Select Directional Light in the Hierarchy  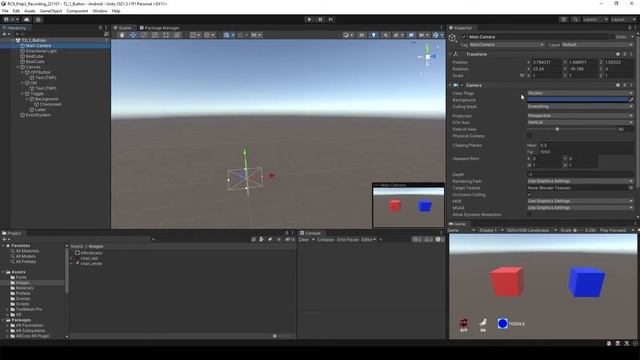[41, 51]
